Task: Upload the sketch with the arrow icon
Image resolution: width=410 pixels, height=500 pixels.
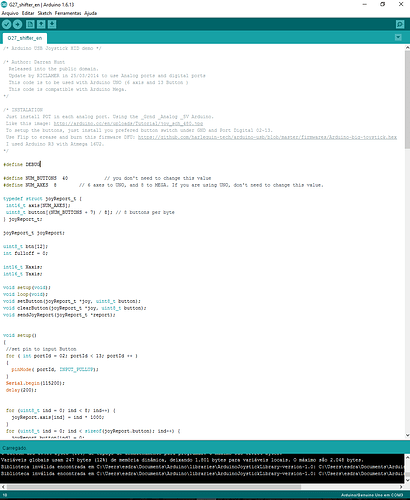Action: 17,24
